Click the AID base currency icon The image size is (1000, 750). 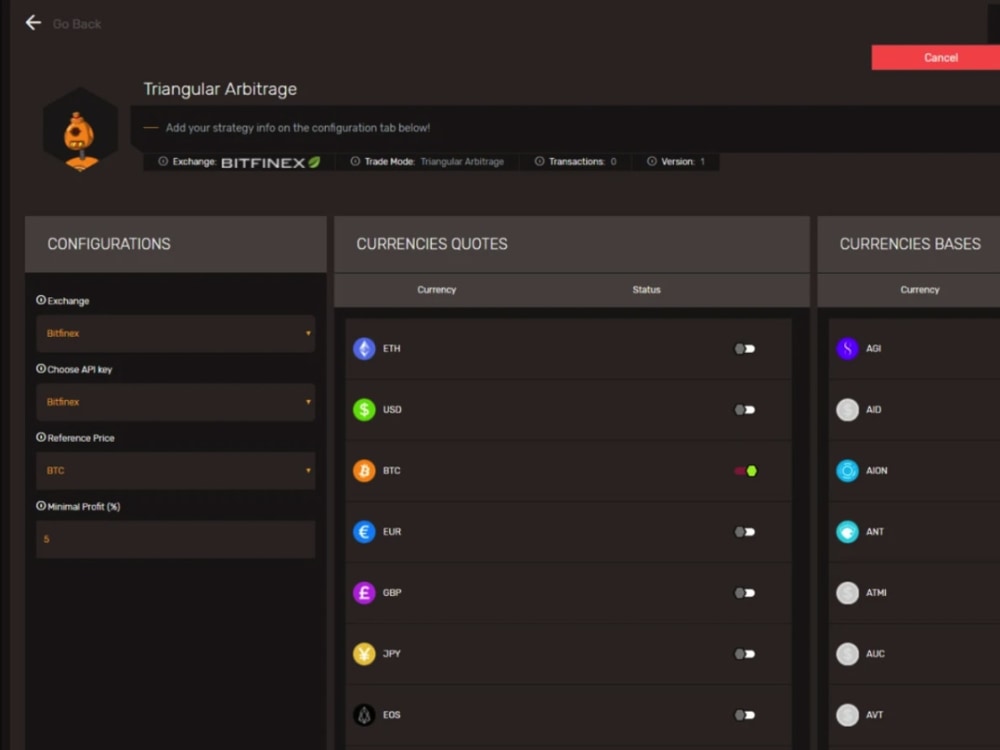pos(848,409)
